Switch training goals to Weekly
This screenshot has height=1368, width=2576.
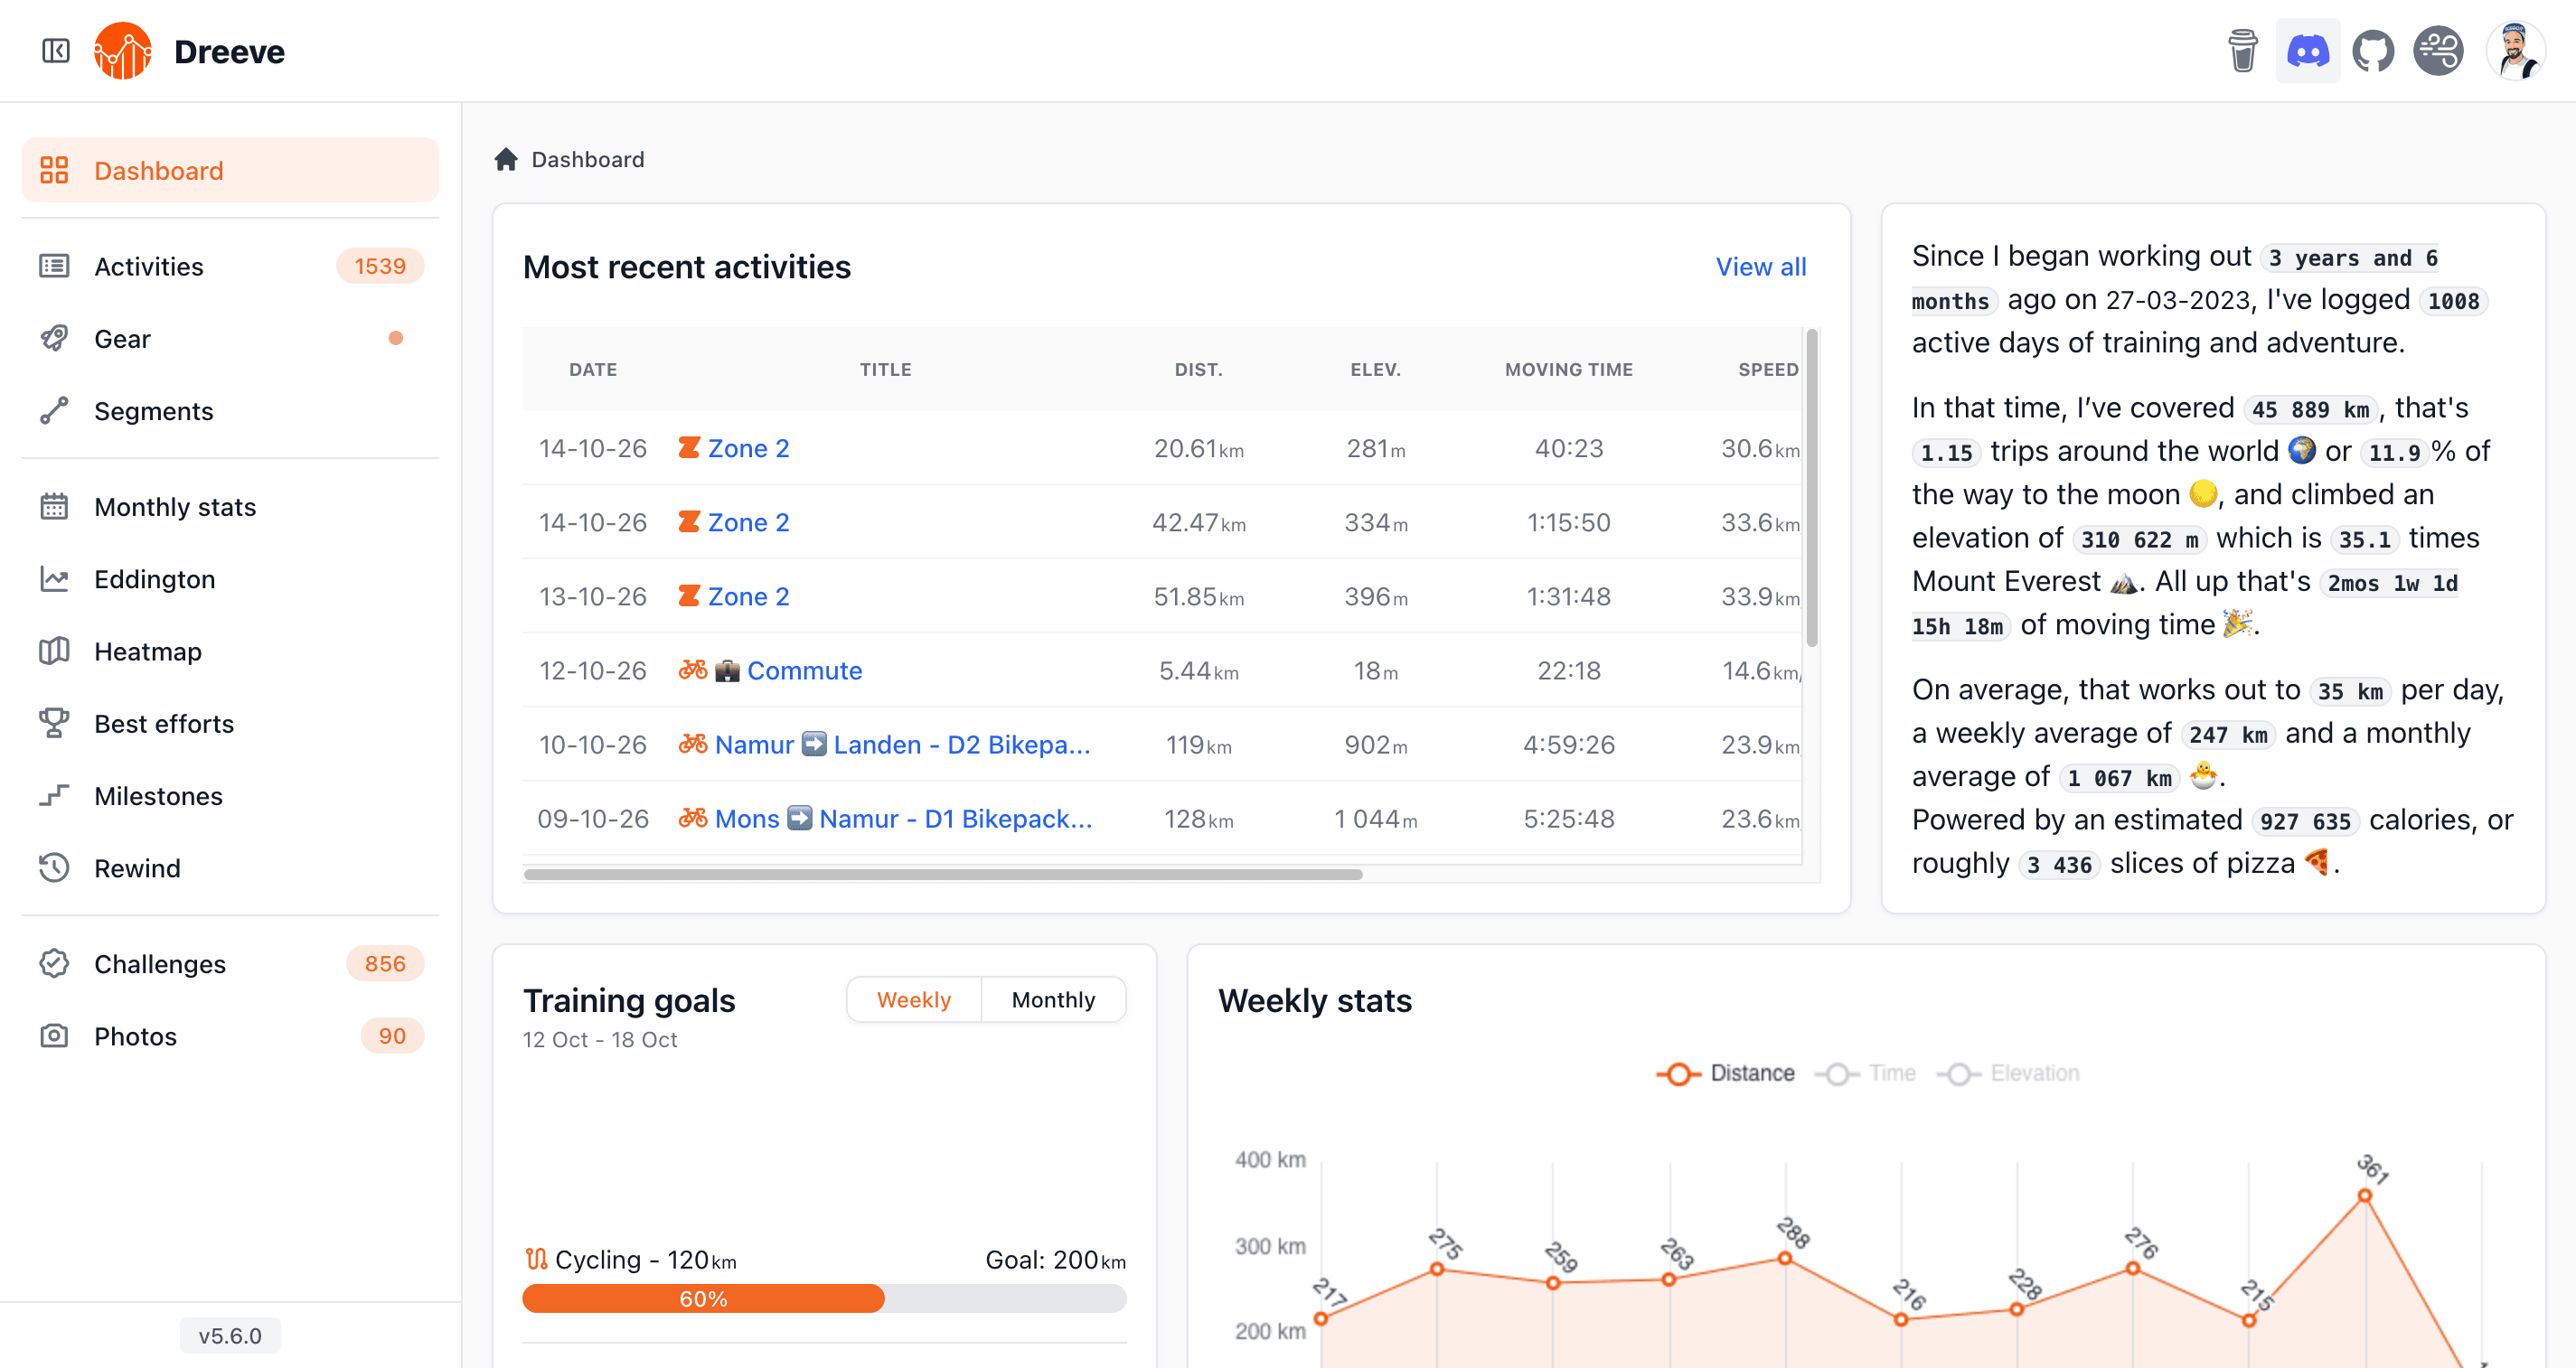(914, 1000)
